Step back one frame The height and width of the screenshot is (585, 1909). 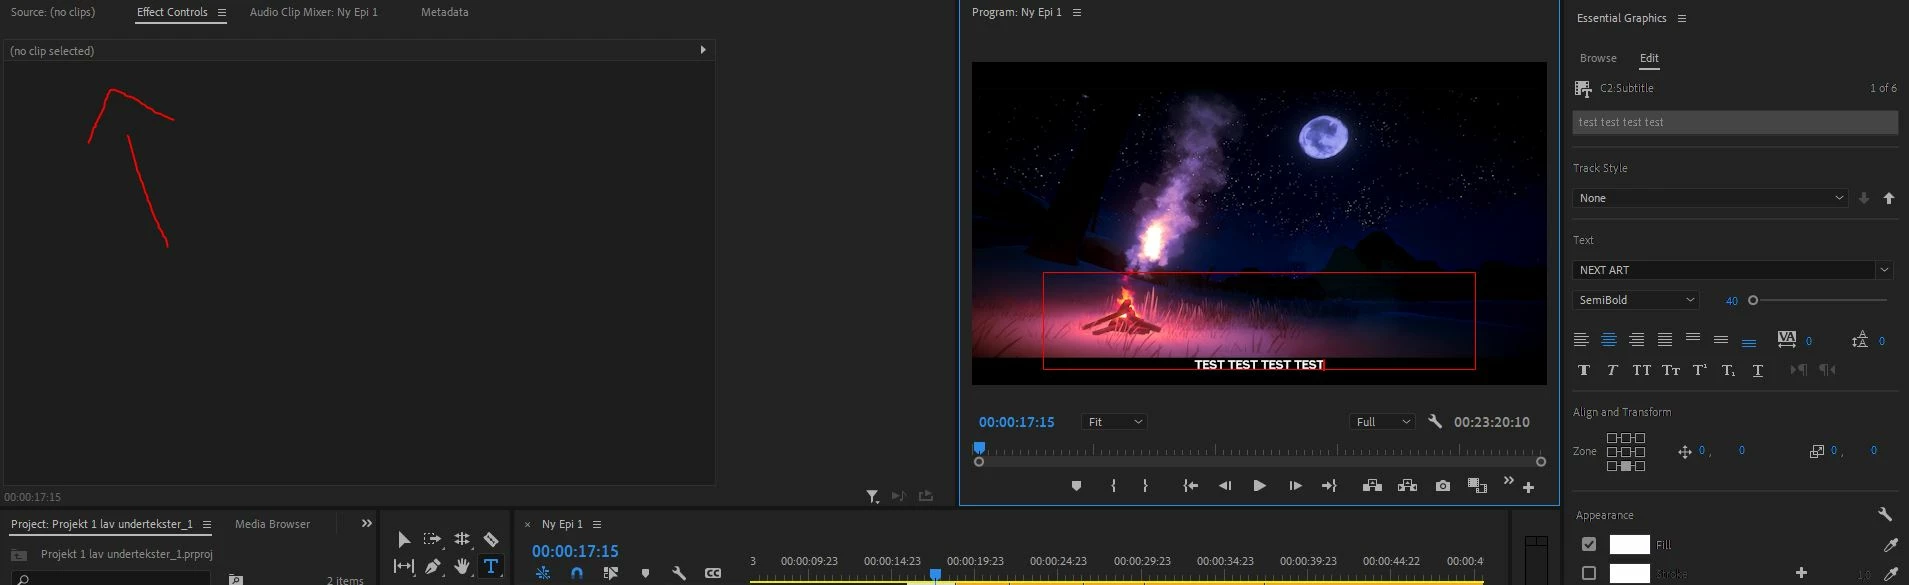click(1225, 486)
